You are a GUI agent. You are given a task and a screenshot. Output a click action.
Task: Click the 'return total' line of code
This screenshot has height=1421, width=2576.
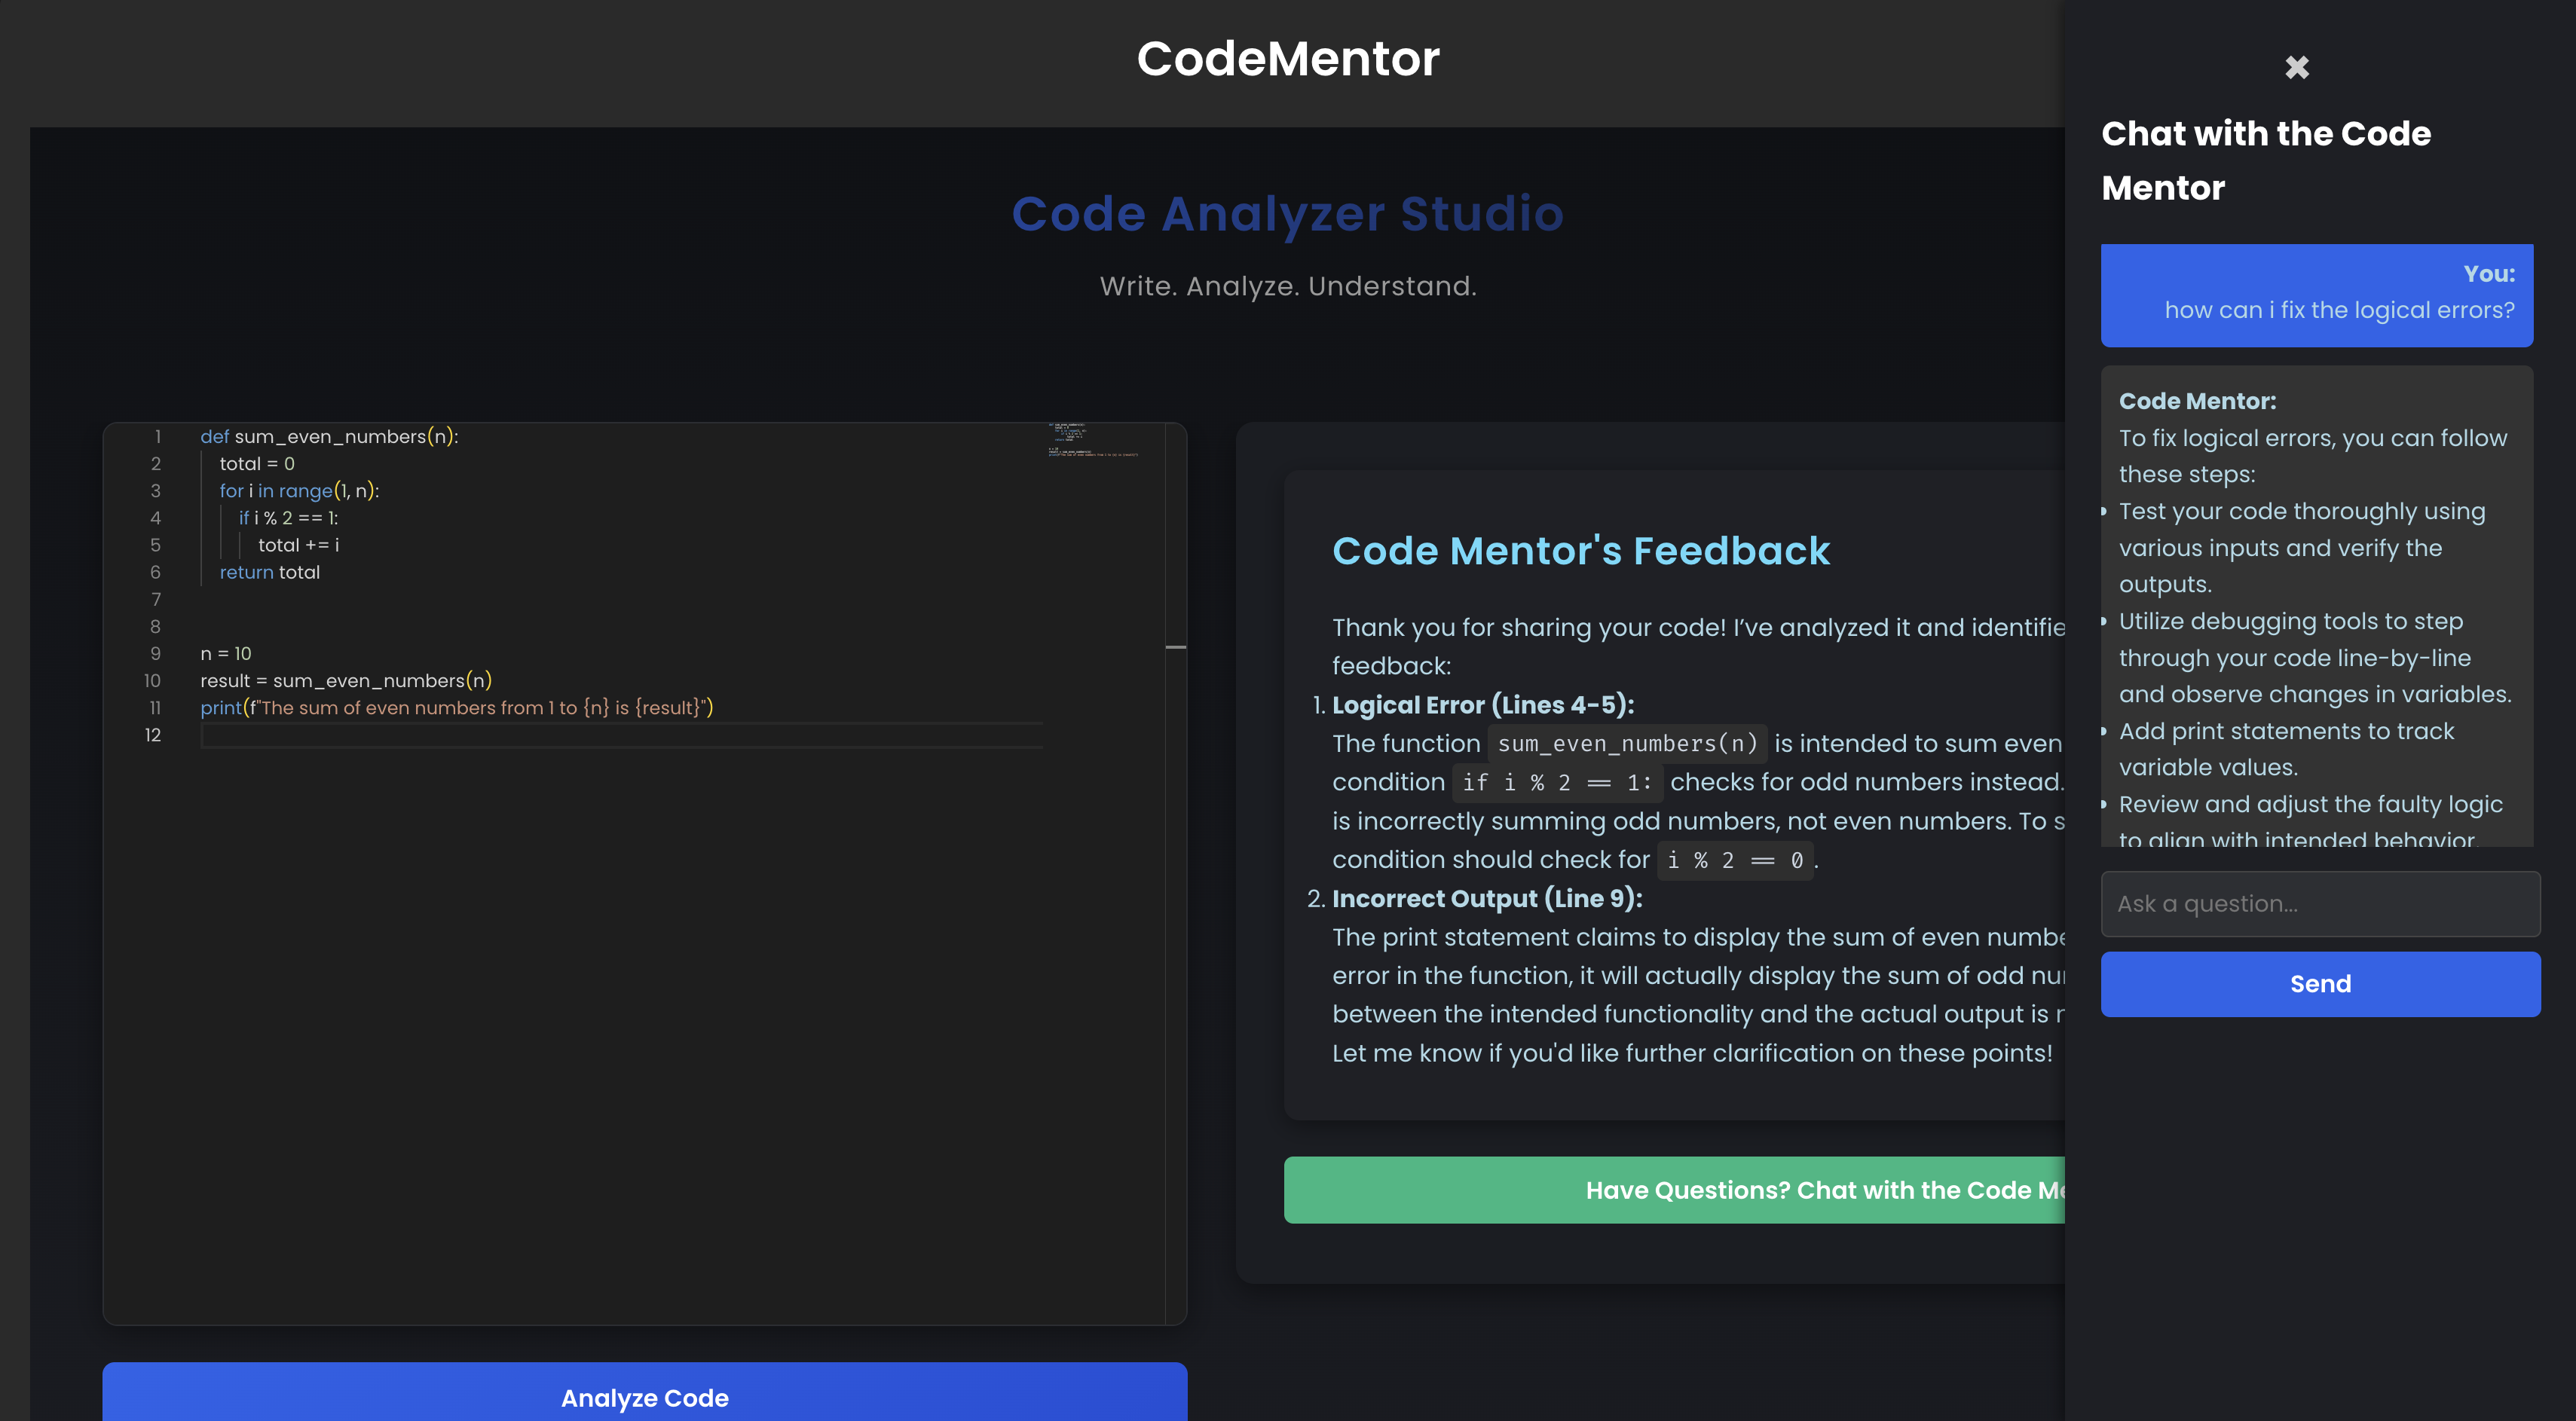pos(269,573)
